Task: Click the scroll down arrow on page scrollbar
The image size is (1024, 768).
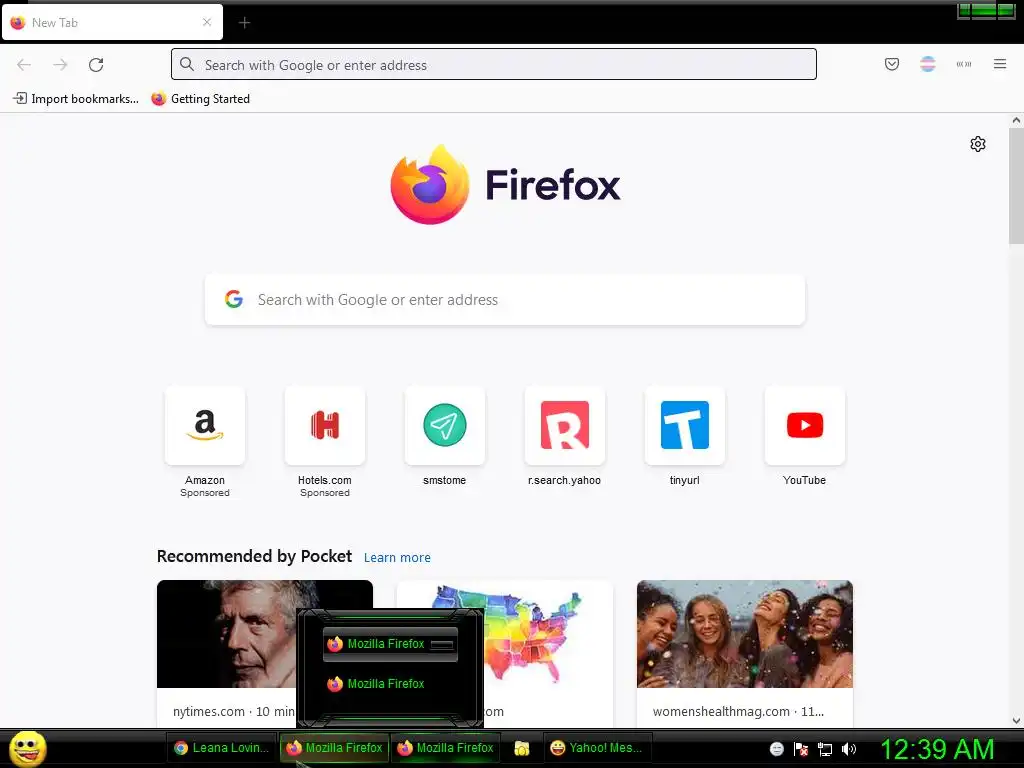Action: [x=1016, y=721]
